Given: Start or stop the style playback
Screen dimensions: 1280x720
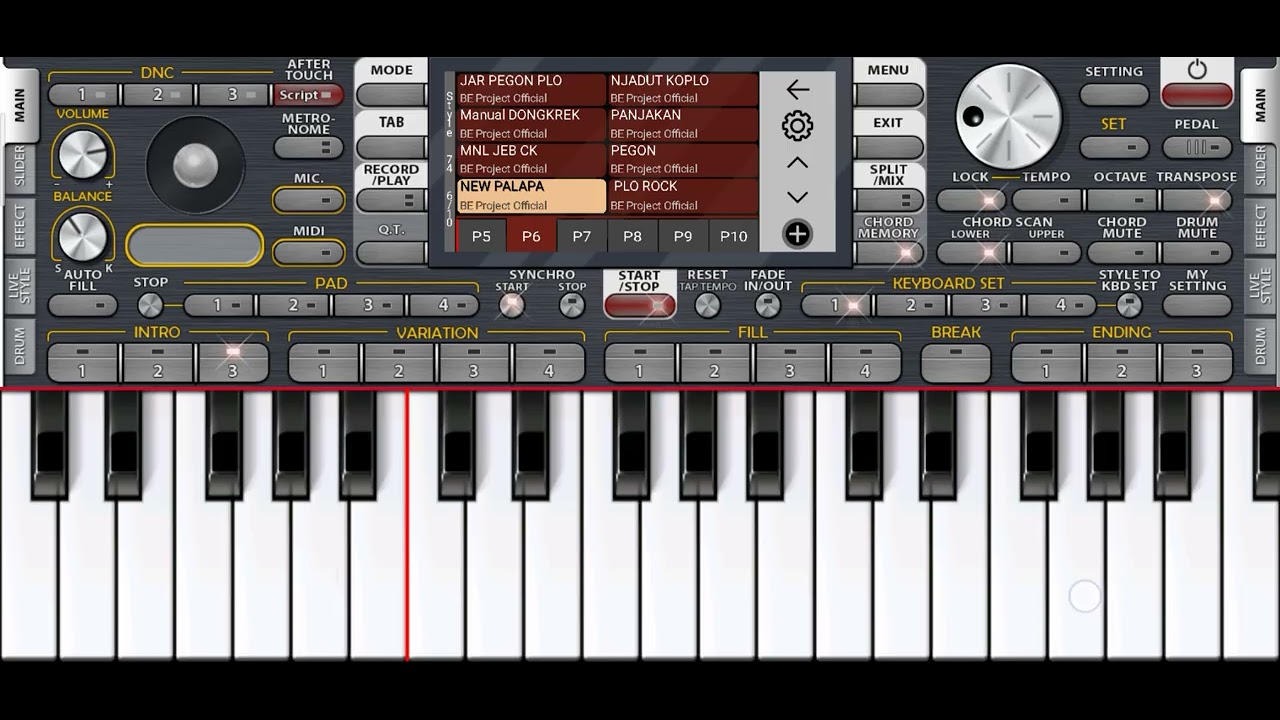Looking at the screenshot, I should pyautogui.click(x=640, y=306).
